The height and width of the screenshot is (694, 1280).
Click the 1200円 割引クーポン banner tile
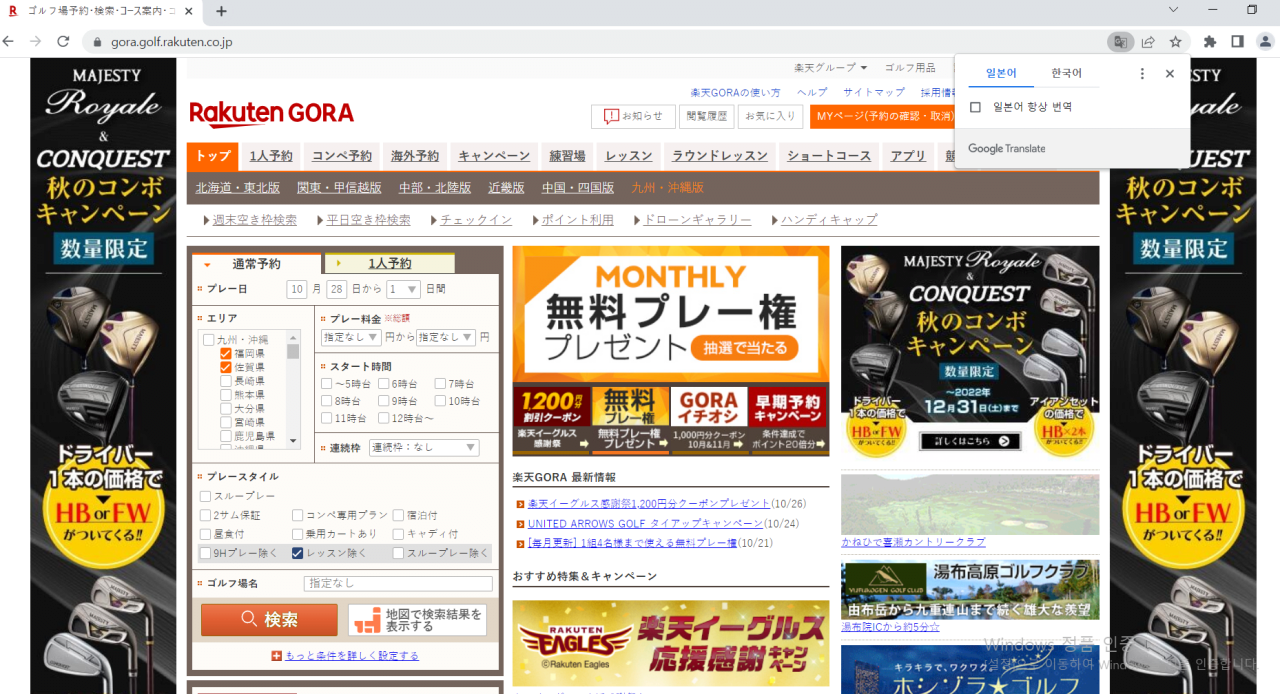point(550,421)
